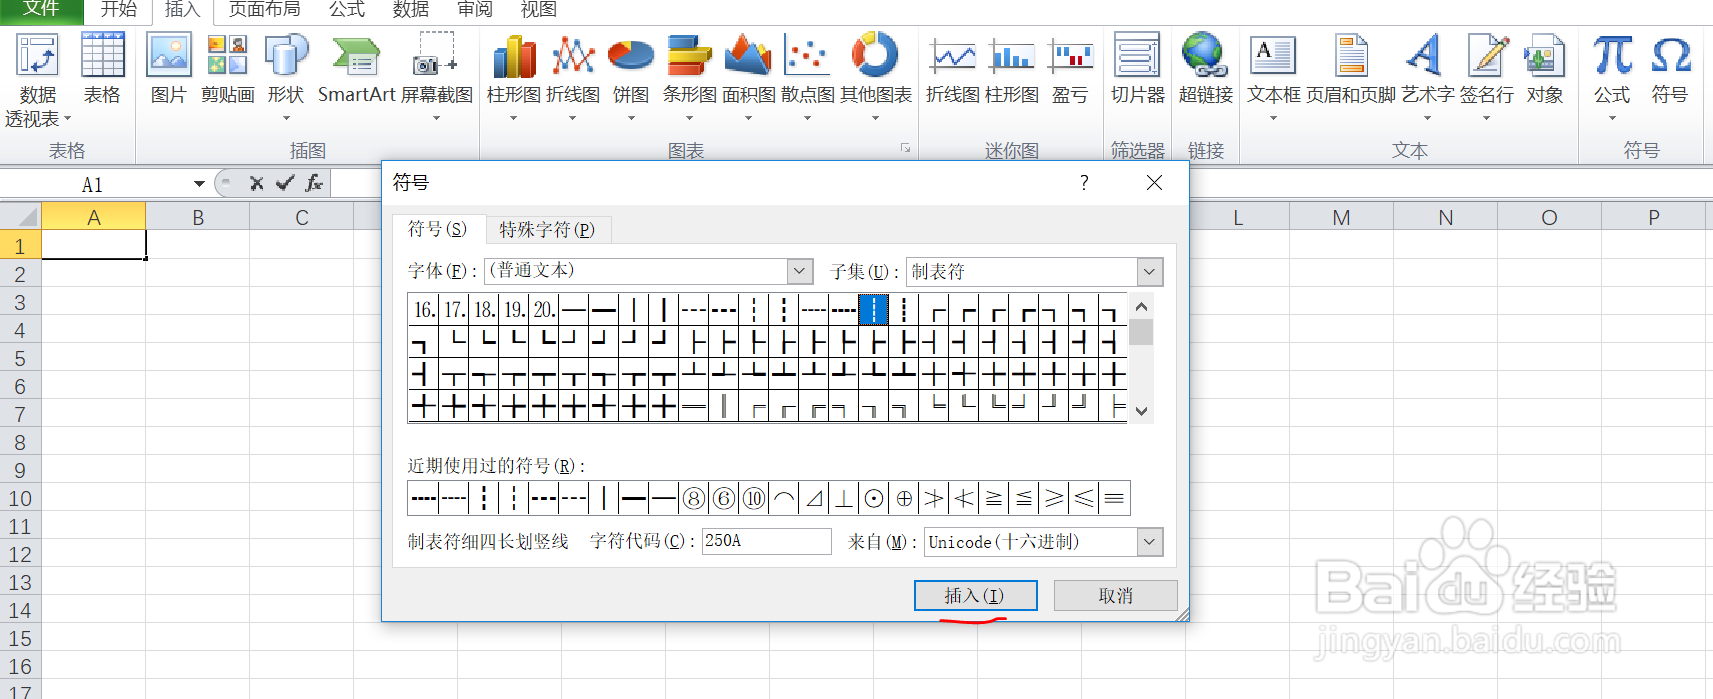Click the 表格 table icon
The height and width of the screenshot is (699, 1713).
pyautogui.click(x=102, y=68)
